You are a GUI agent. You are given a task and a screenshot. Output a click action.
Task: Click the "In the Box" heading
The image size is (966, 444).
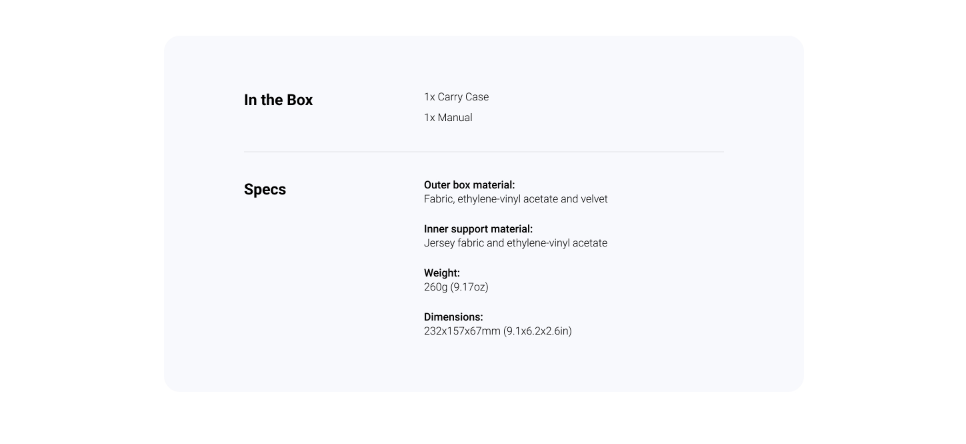[x=278, y=100]
